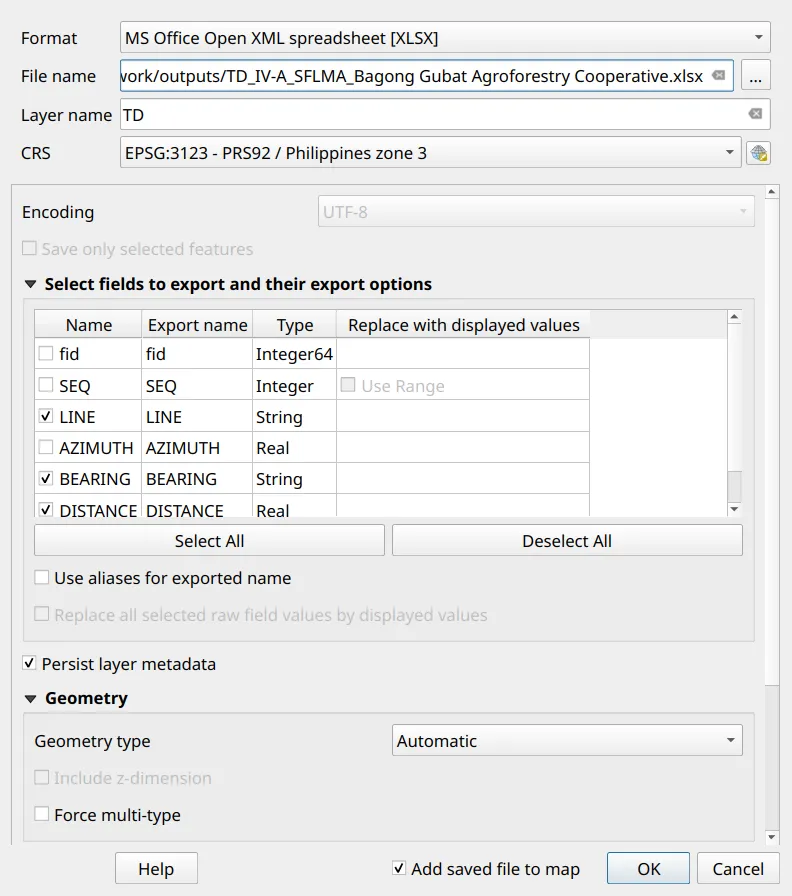Click Replace with displayed values column header
Image resolution: width=792 pixels, height=896 pixels.
463,325
